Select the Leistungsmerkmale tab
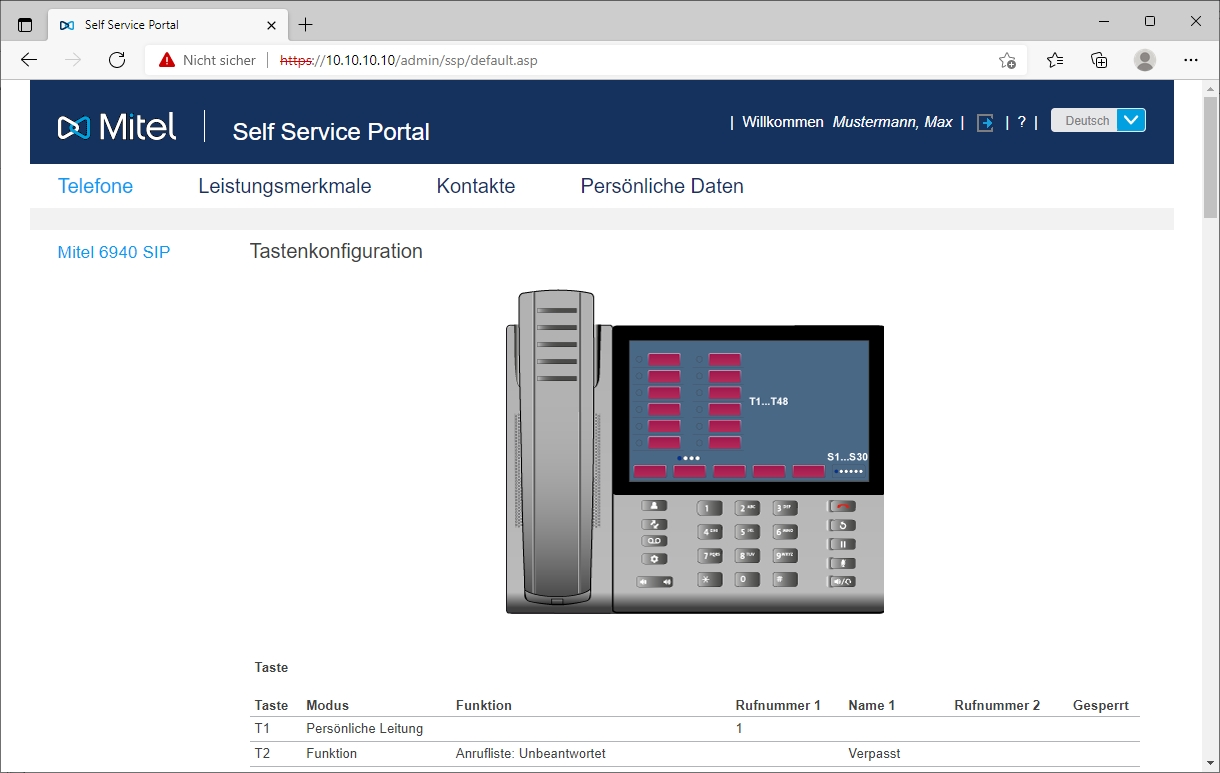Viewport: 1220px width, 773px height. point(284,186)
